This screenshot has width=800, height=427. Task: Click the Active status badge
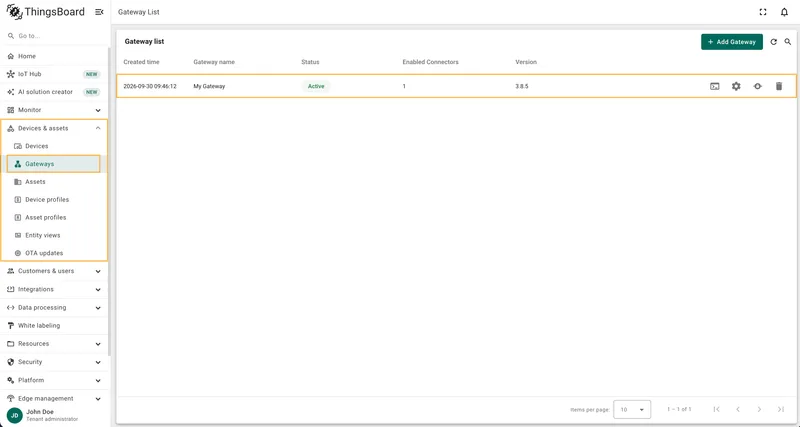(316, 86)
